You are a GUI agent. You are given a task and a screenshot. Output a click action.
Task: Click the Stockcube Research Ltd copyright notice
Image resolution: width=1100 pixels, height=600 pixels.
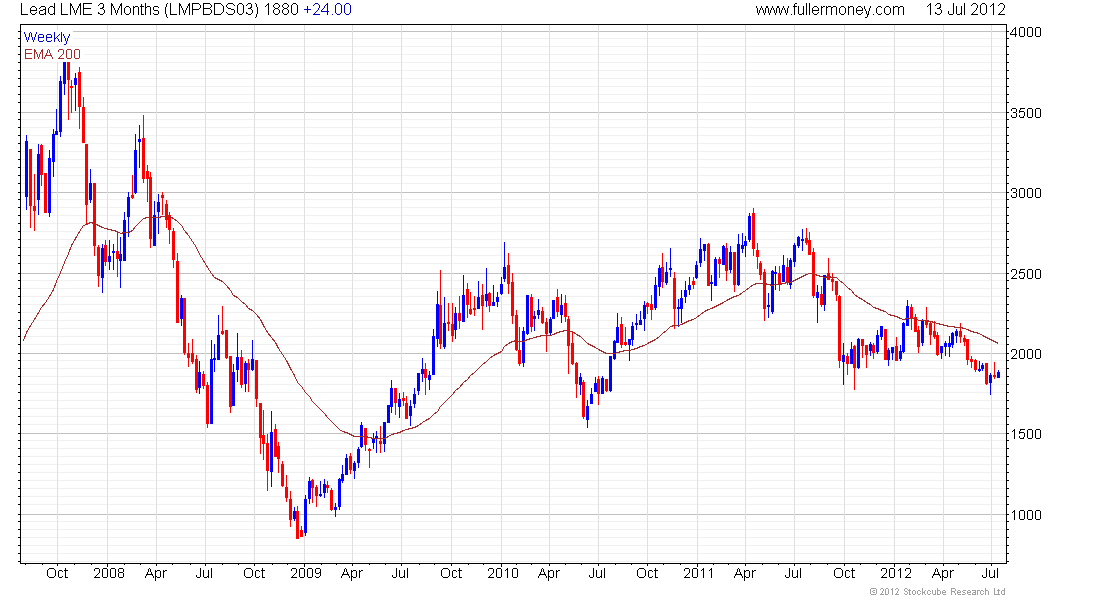(x=937, y=592)
